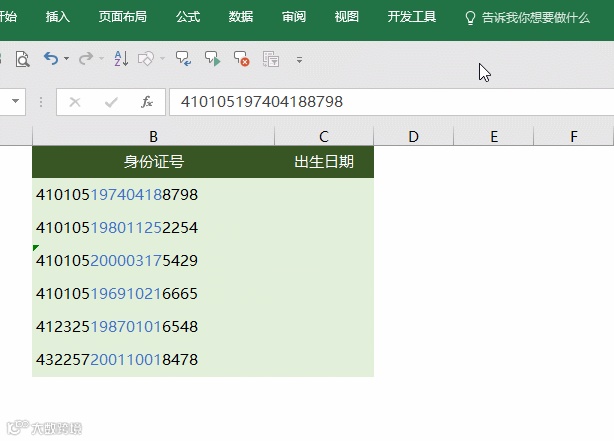
Task: Click the green error indicator on 410105200003175429 cell
Action: tap(35, 247)
